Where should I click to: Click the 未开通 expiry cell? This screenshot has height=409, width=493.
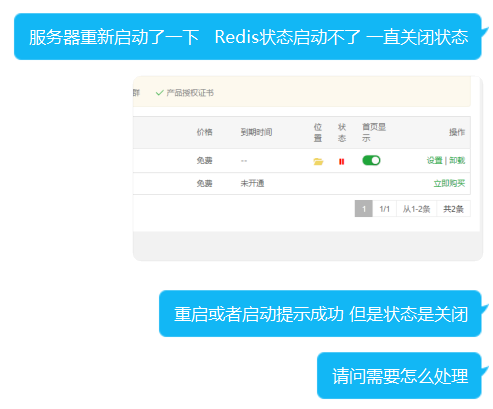pos(252,183)
